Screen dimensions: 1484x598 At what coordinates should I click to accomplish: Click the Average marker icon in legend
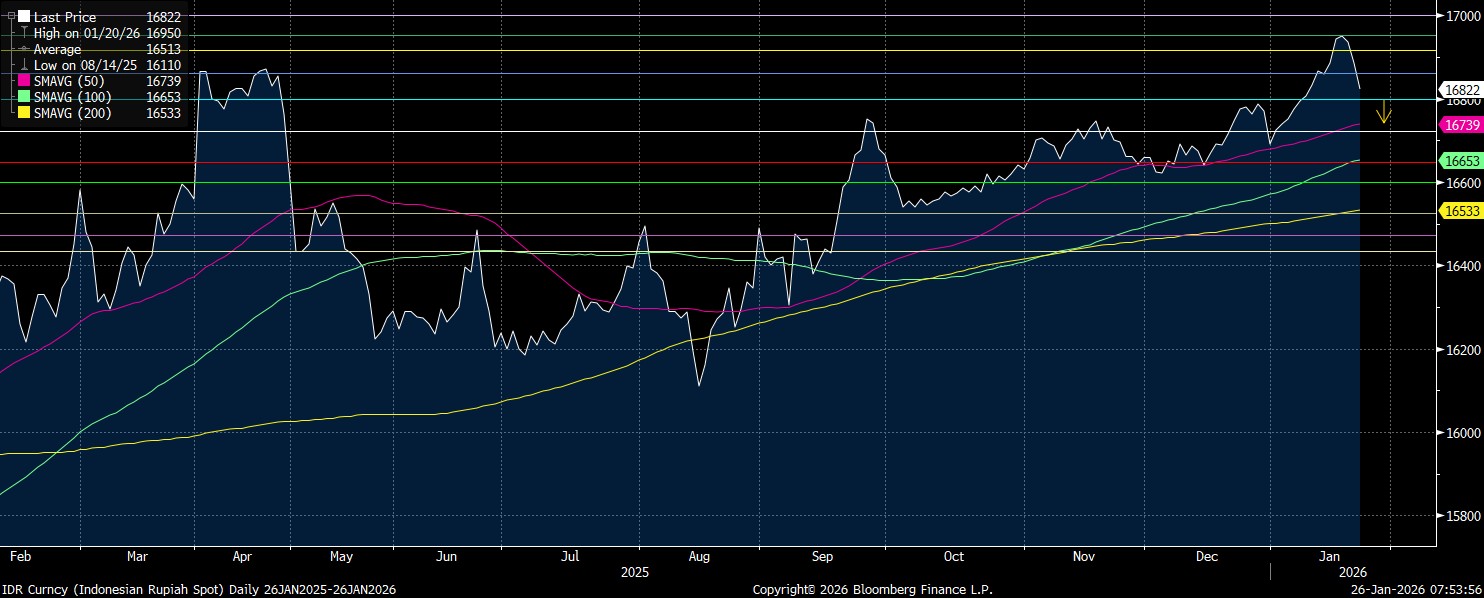pos(25,49)
